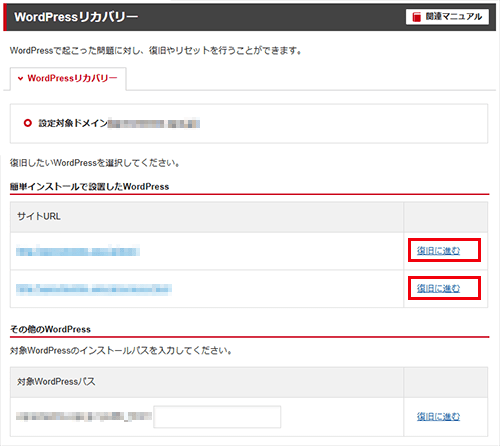500x446 pixels.
Task: Open the second blurred site URL link
Action: [94, 289]
